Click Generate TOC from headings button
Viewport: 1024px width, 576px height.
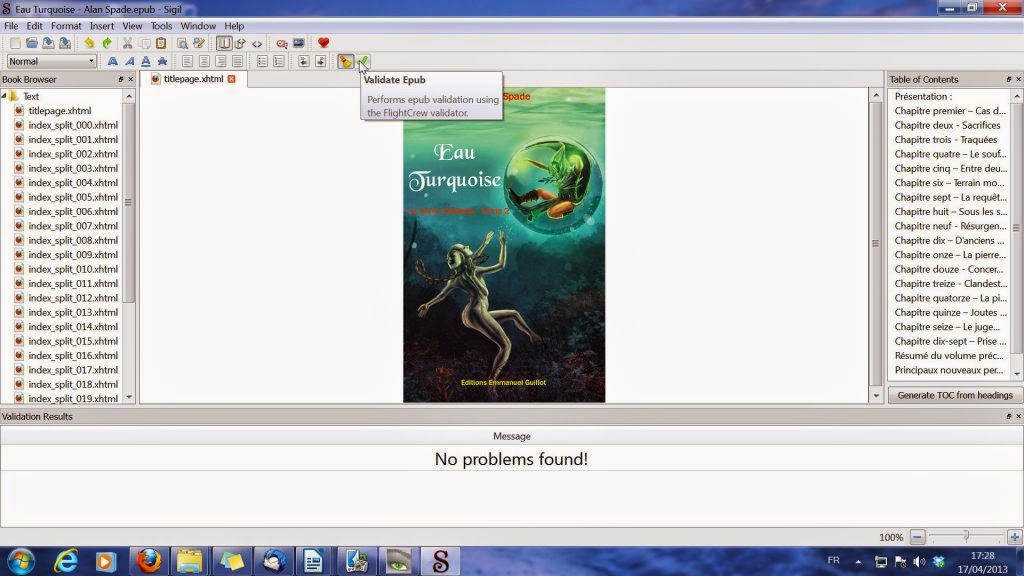point(955,395)
